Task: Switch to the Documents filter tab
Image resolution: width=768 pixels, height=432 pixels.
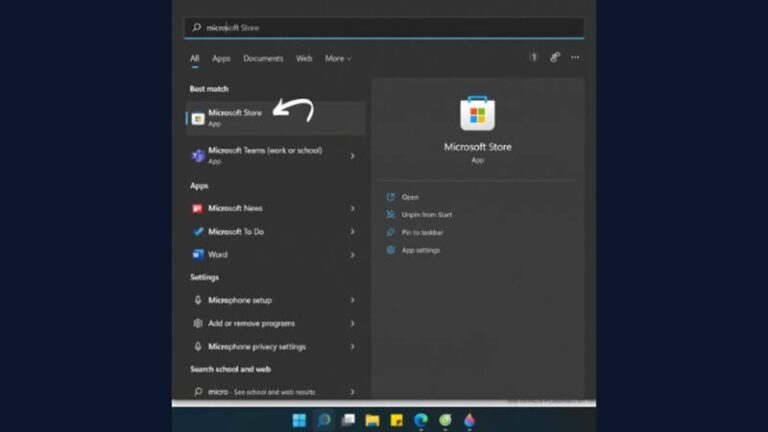Action: coord(263,58)
